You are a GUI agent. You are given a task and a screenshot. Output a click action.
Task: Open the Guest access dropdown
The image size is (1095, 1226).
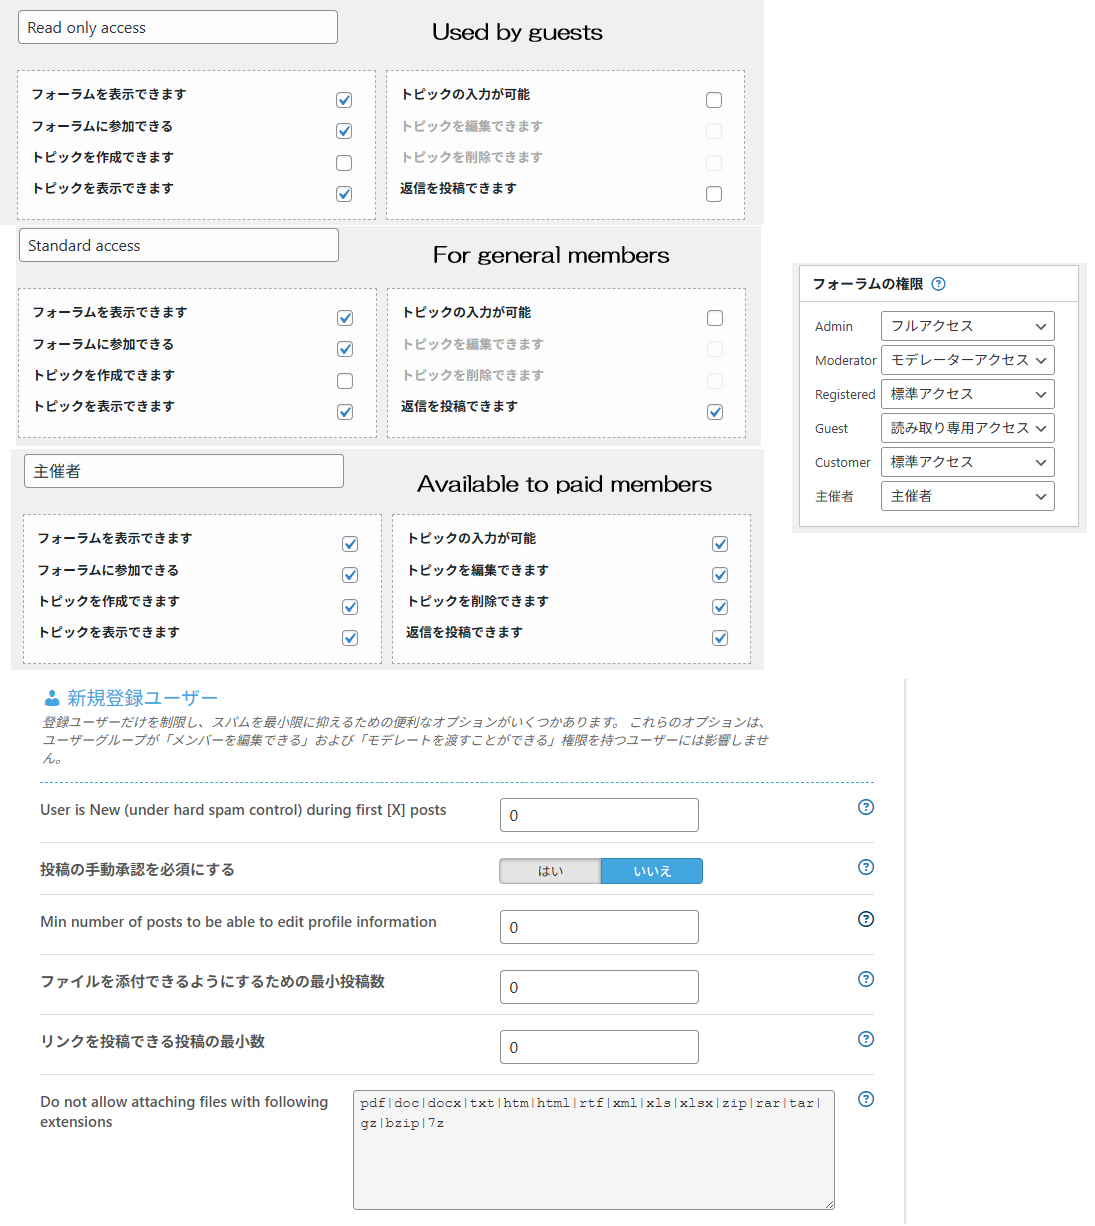[967, 428]
